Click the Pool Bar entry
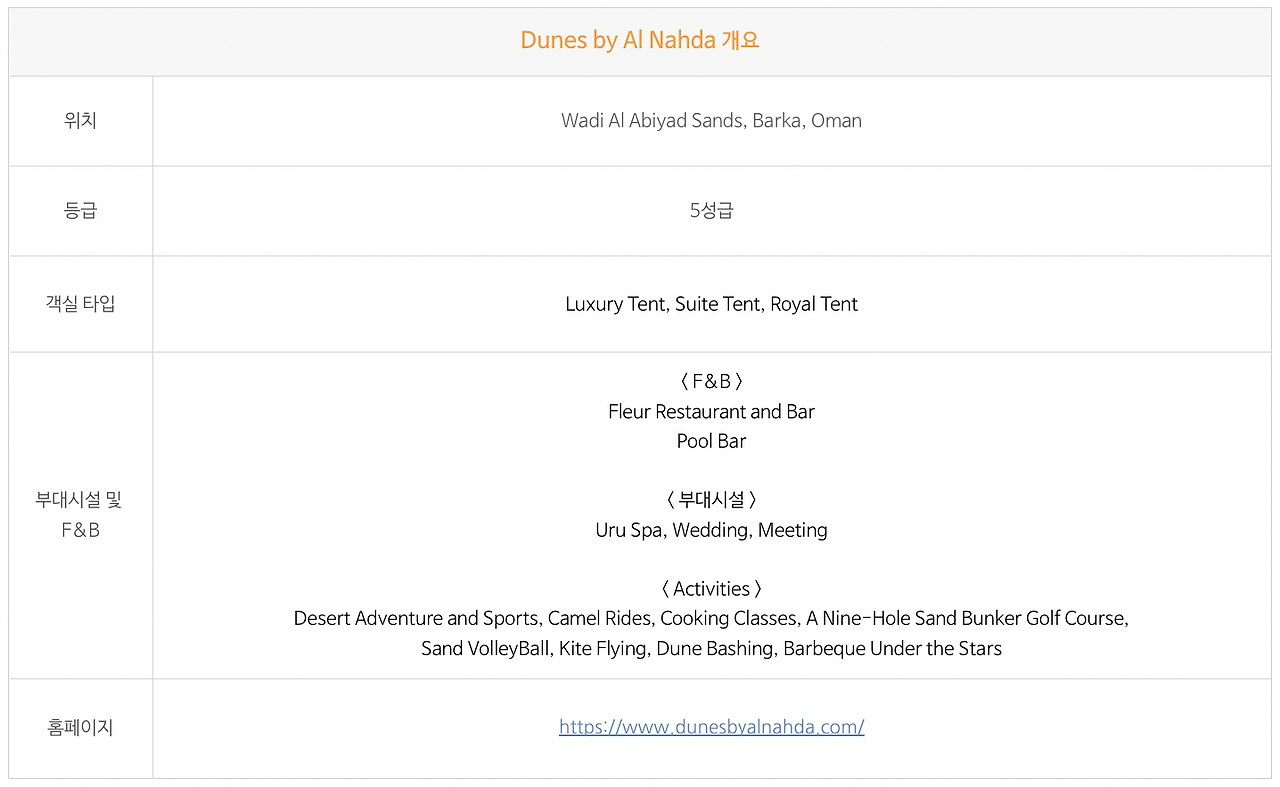The width and height of the screenshot is (1280, 787). click(711, 441)
